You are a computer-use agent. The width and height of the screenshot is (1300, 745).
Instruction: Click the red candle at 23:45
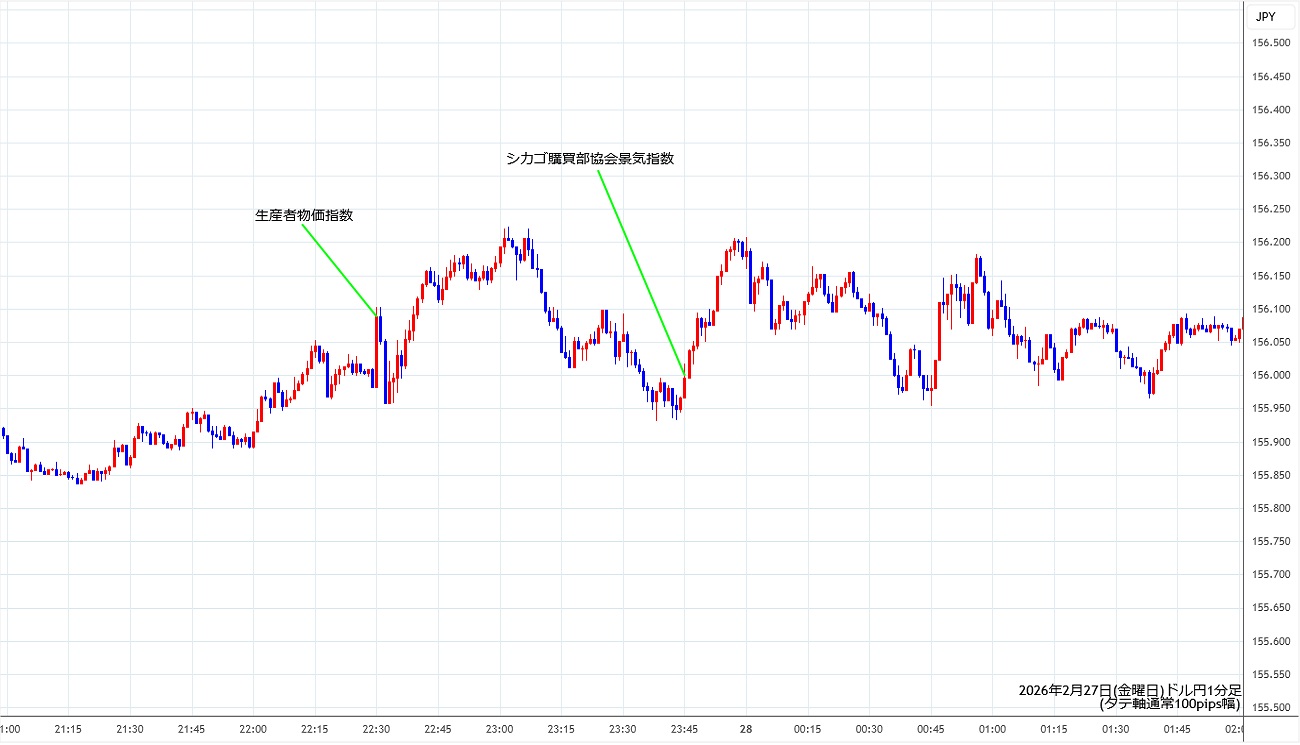685,385
